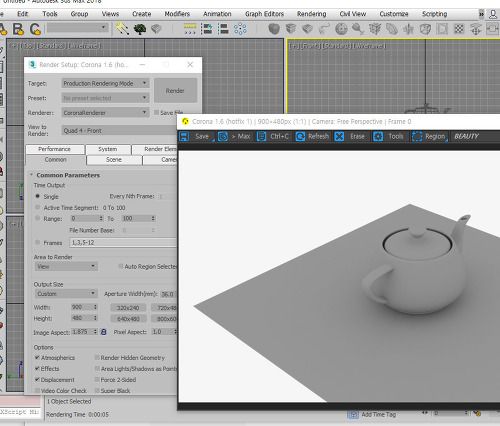
Task: Select the Range radio button
Action: coord(38,218)
